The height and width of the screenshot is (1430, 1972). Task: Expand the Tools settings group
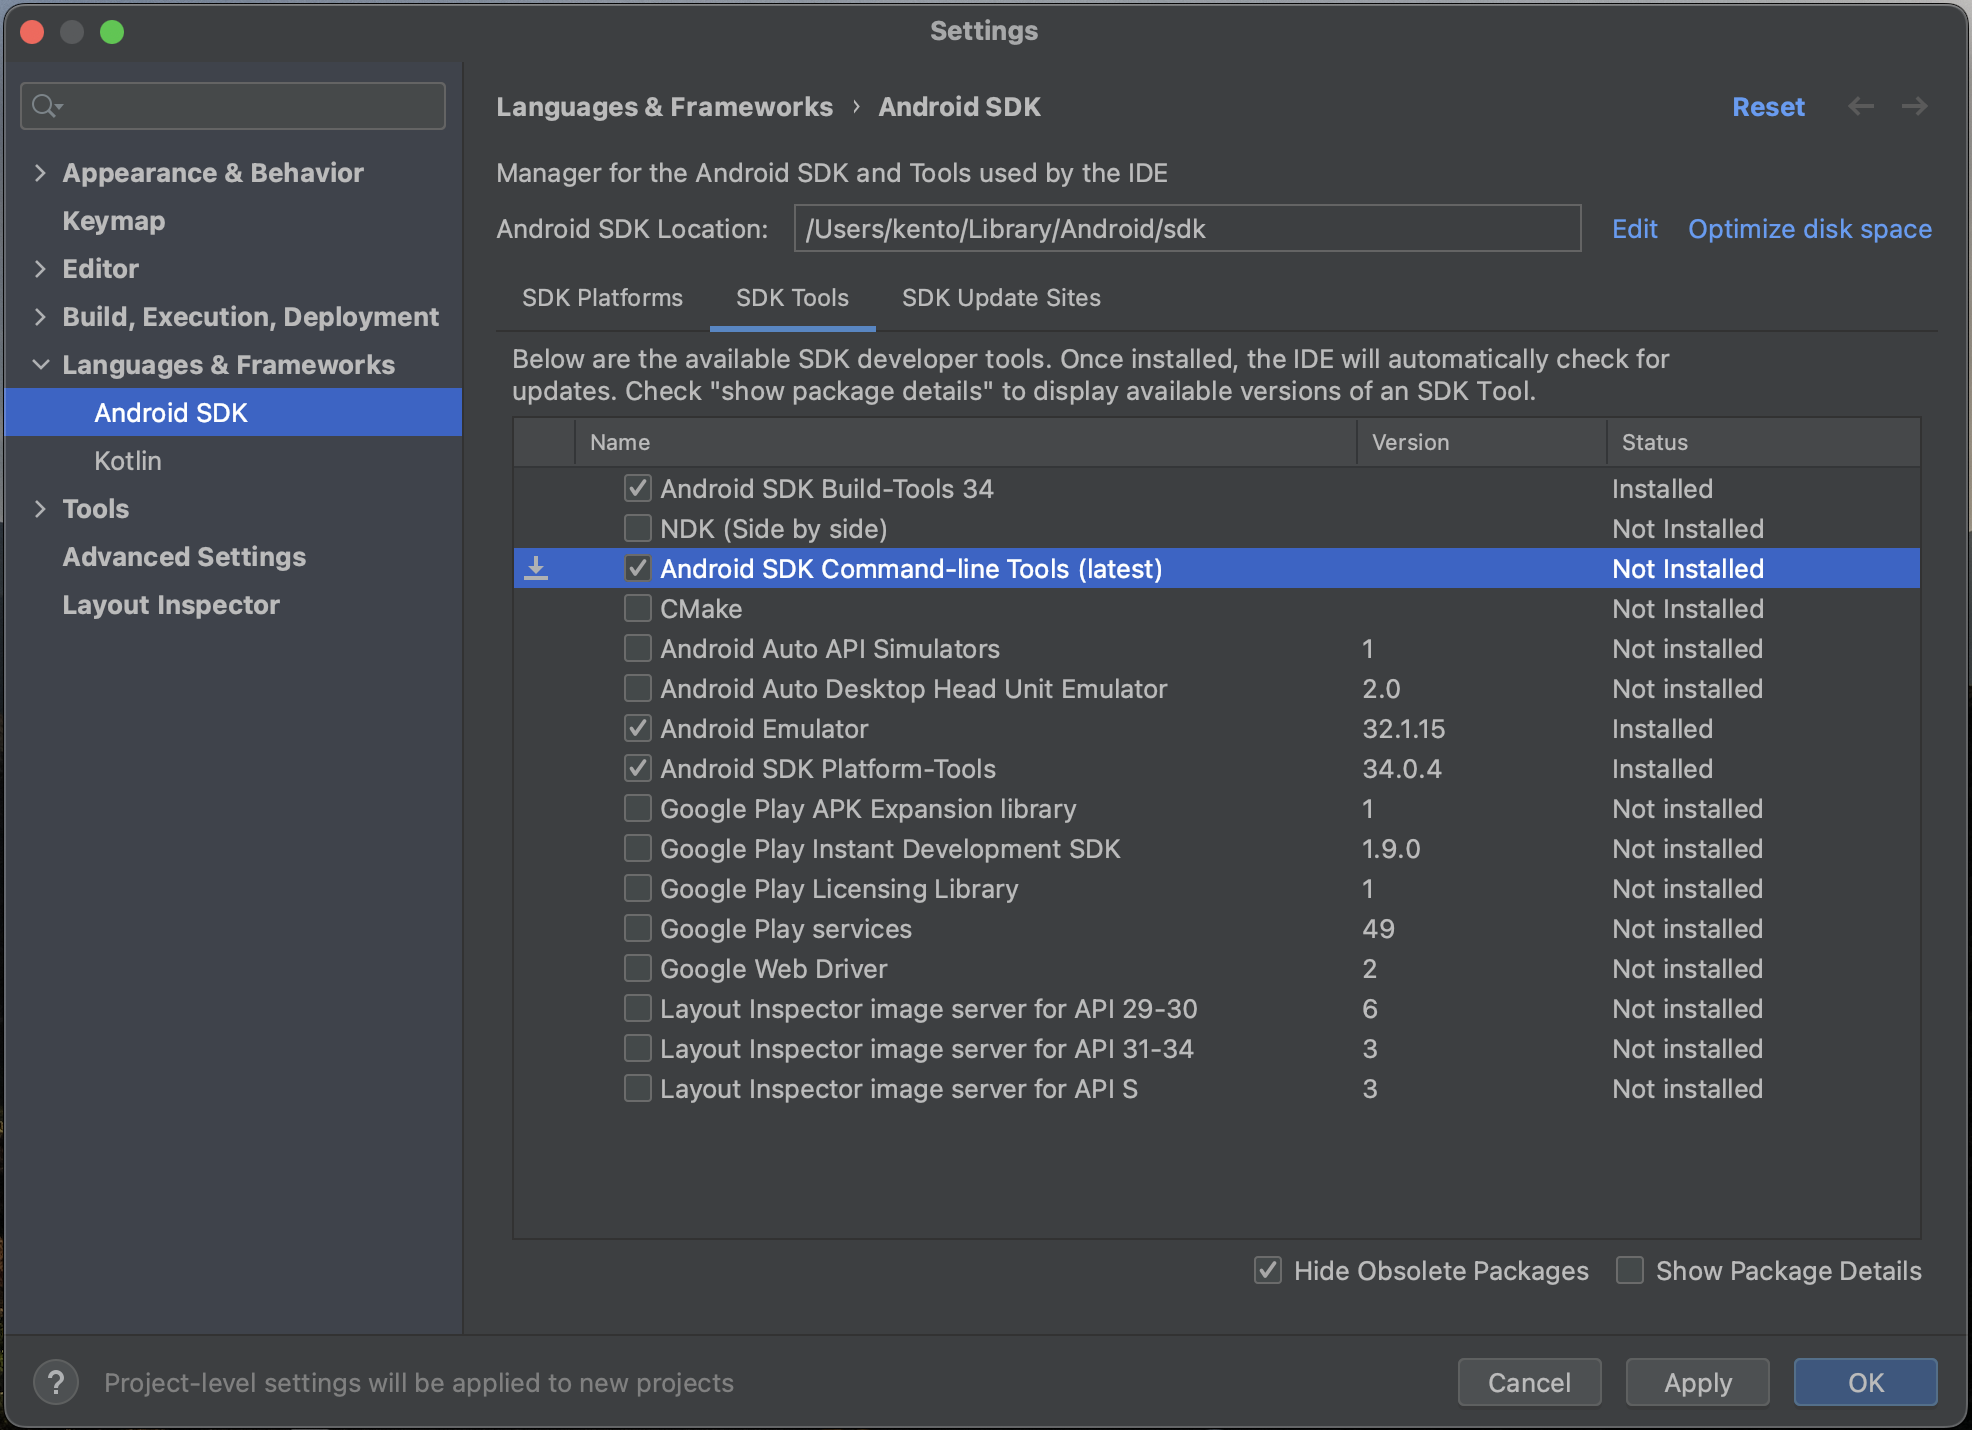tap(40, 509)
